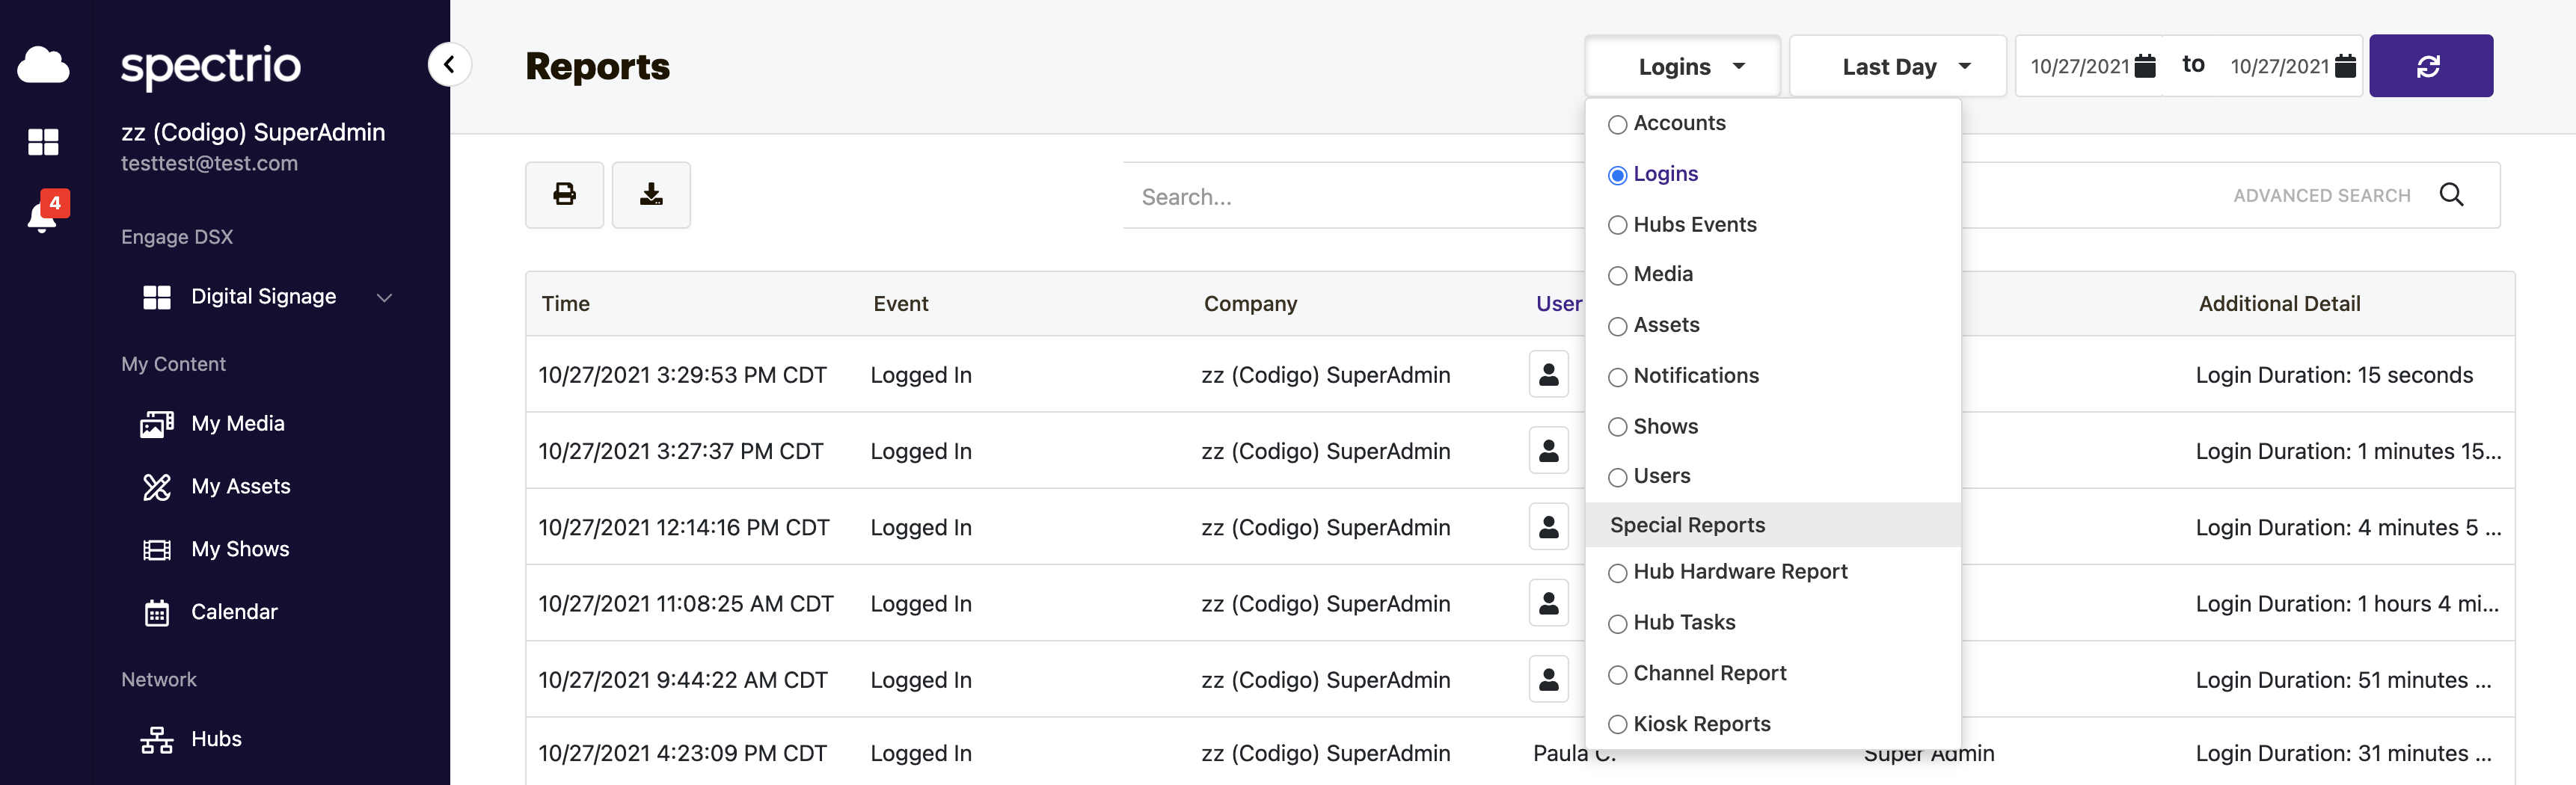Select the Channel Report option
This screenshot has width=2576, height=785.
(x=1697, y=674)
